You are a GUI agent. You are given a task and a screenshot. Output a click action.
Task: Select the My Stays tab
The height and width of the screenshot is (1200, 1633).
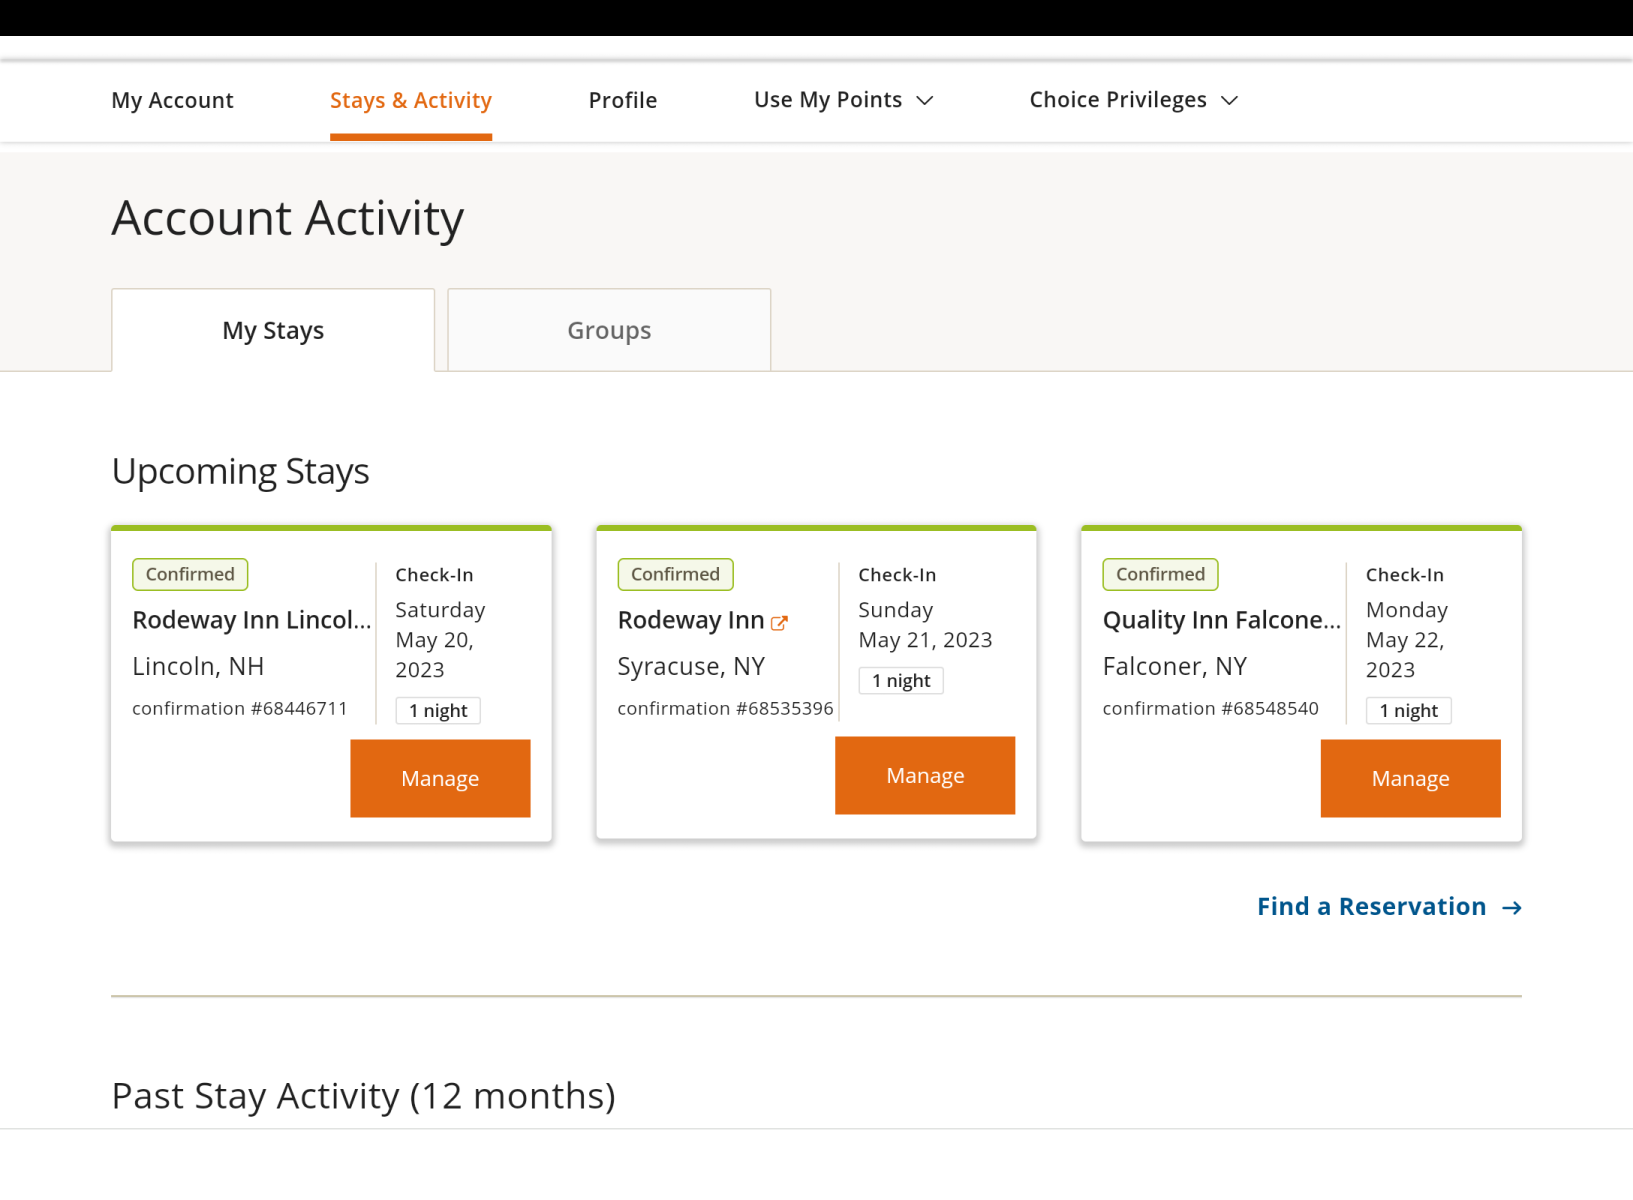pos(273,331)
